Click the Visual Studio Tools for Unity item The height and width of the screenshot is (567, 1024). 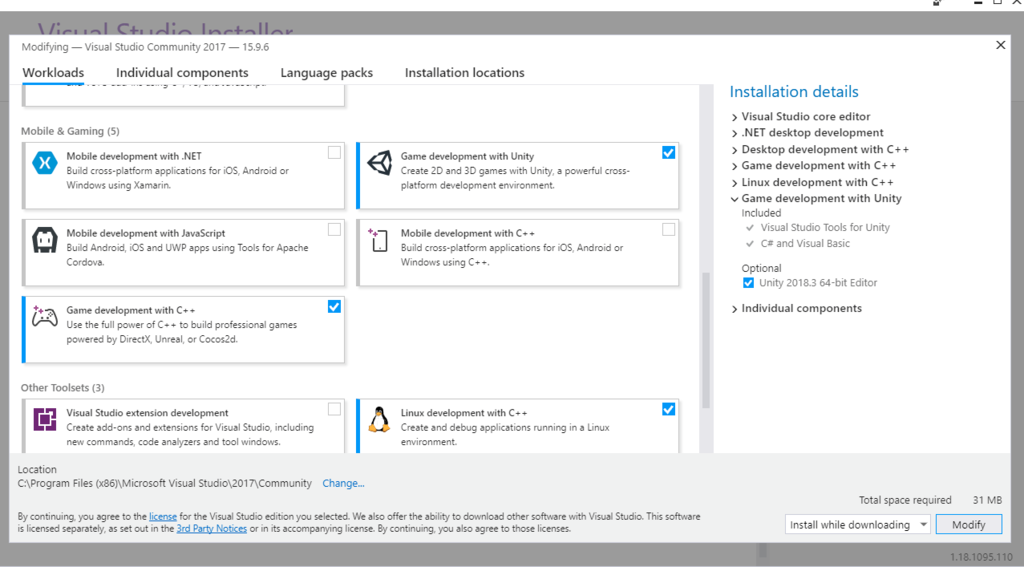point(825,227)
